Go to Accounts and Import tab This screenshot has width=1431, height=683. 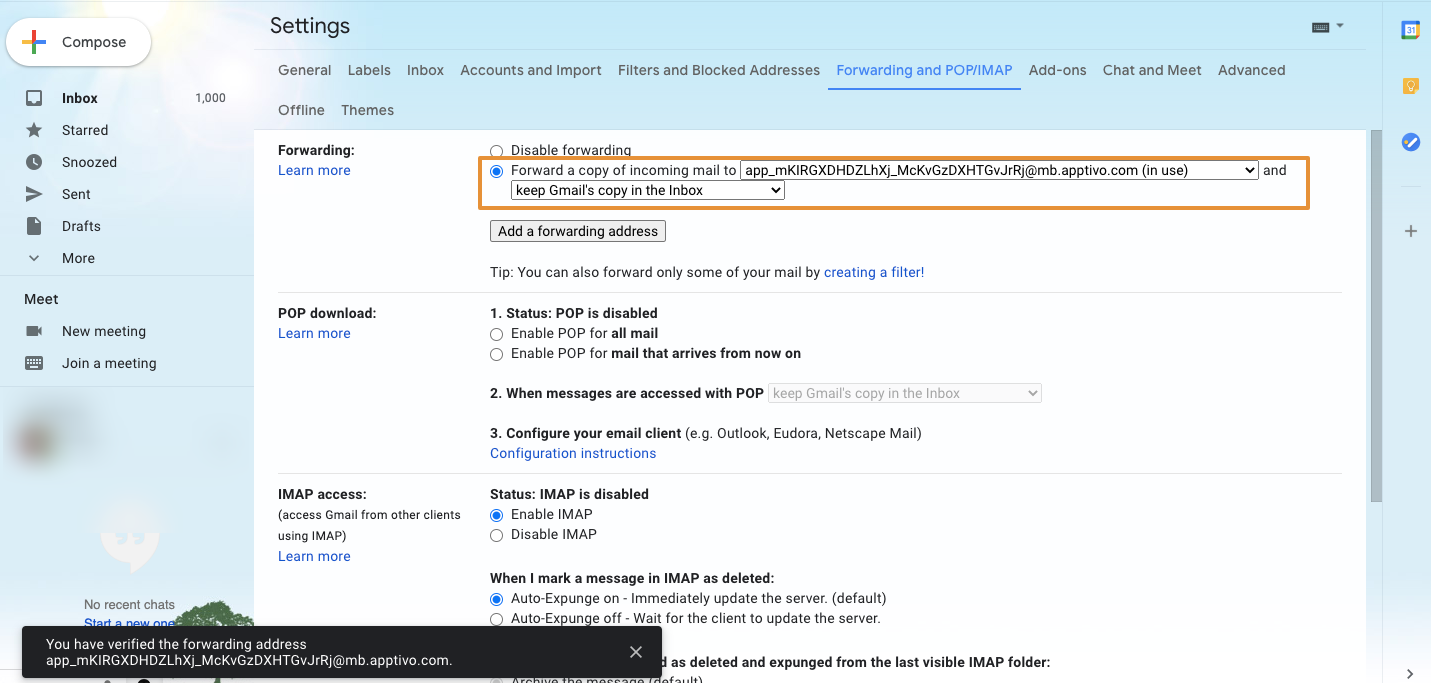(530, 70)
